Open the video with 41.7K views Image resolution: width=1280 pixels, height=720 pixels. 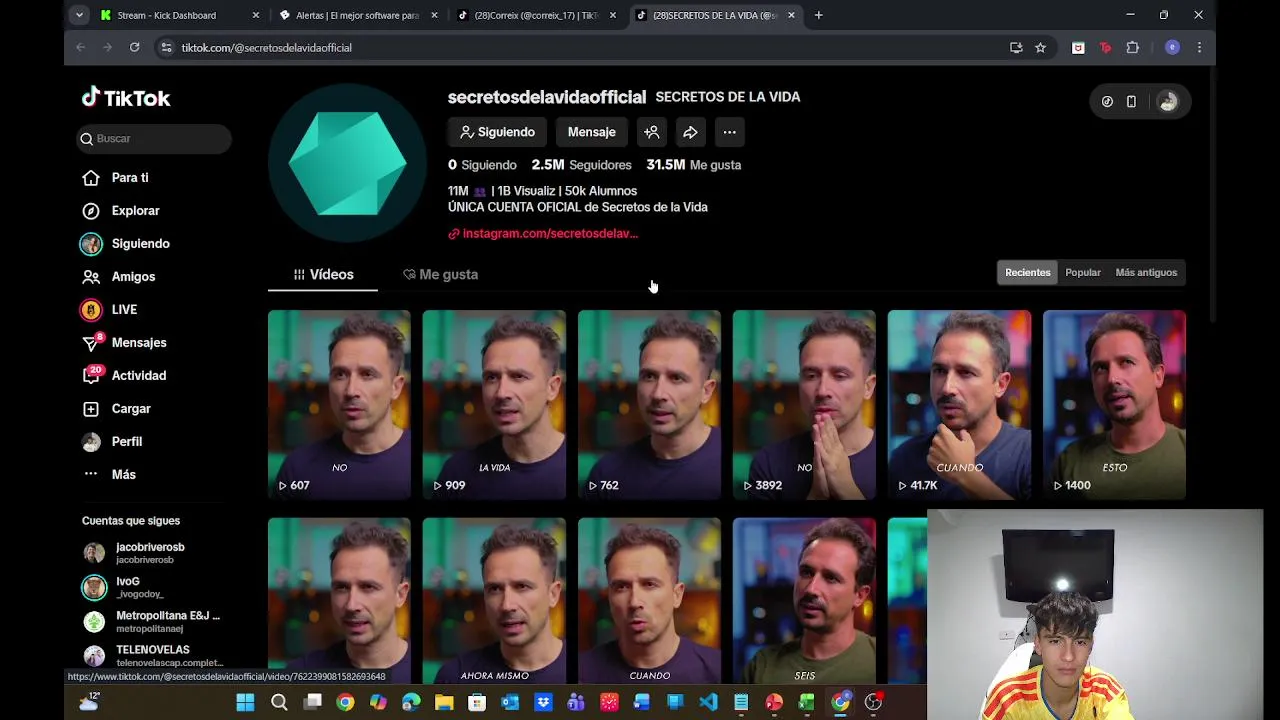(959, 405)
